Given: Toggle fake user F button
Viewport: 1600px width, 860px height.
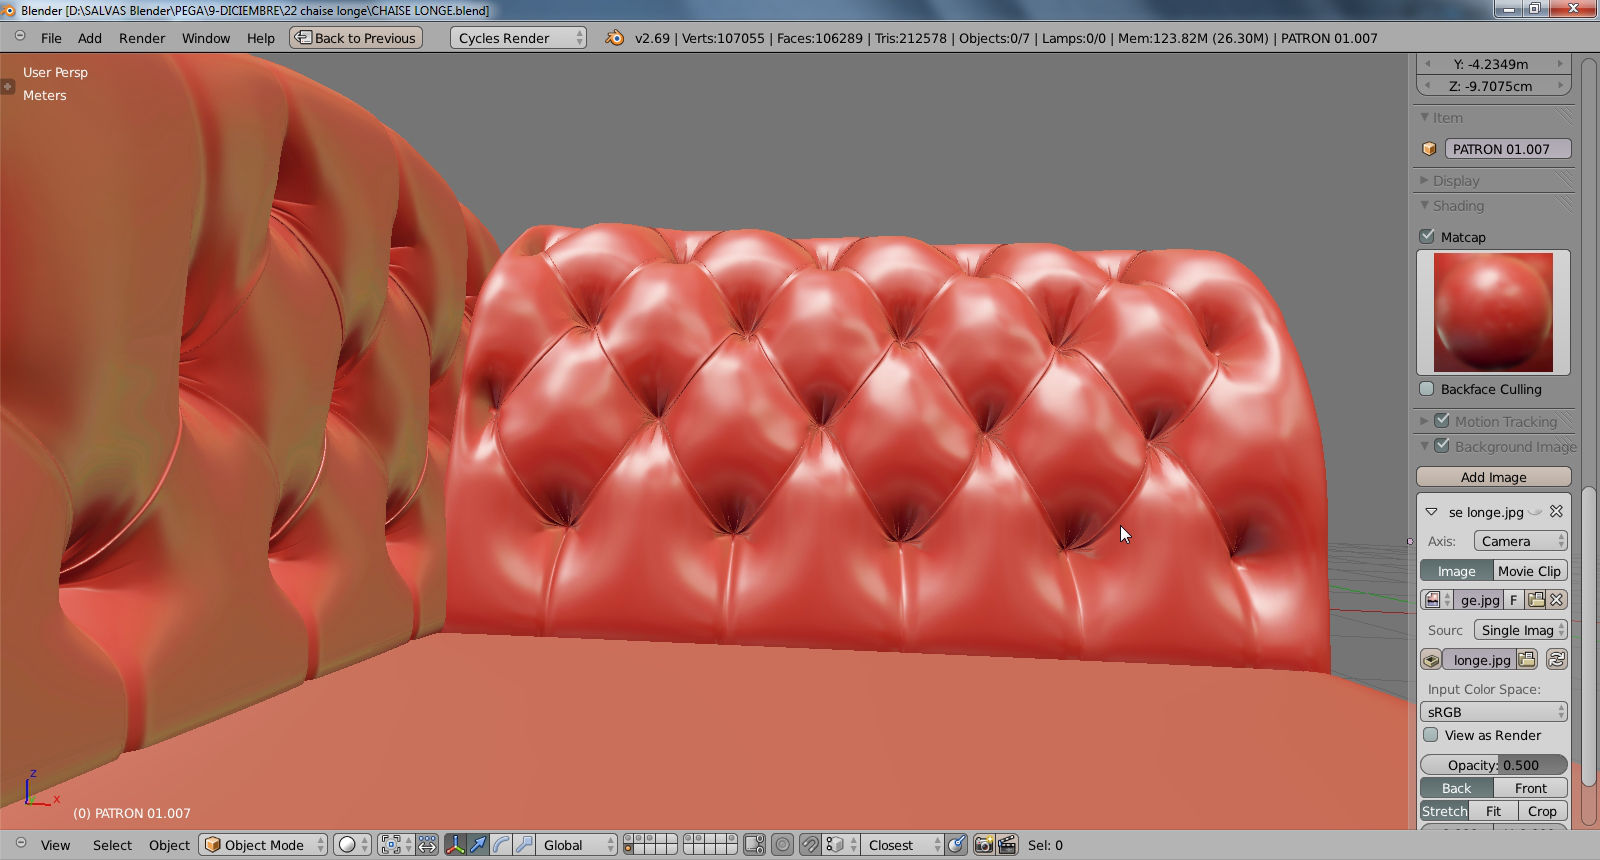Looking at the screenshot, I should (x=1514, y=600).
